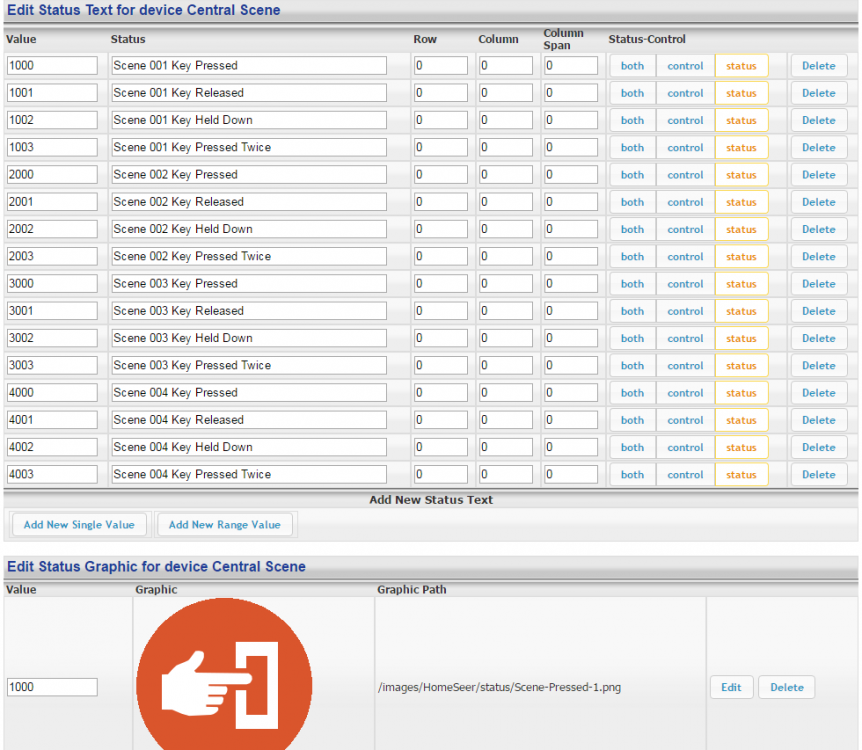Click the Value field containing 2000
Image resolution: width=862 pixels, height=750 pixels.
pos(52,175)
